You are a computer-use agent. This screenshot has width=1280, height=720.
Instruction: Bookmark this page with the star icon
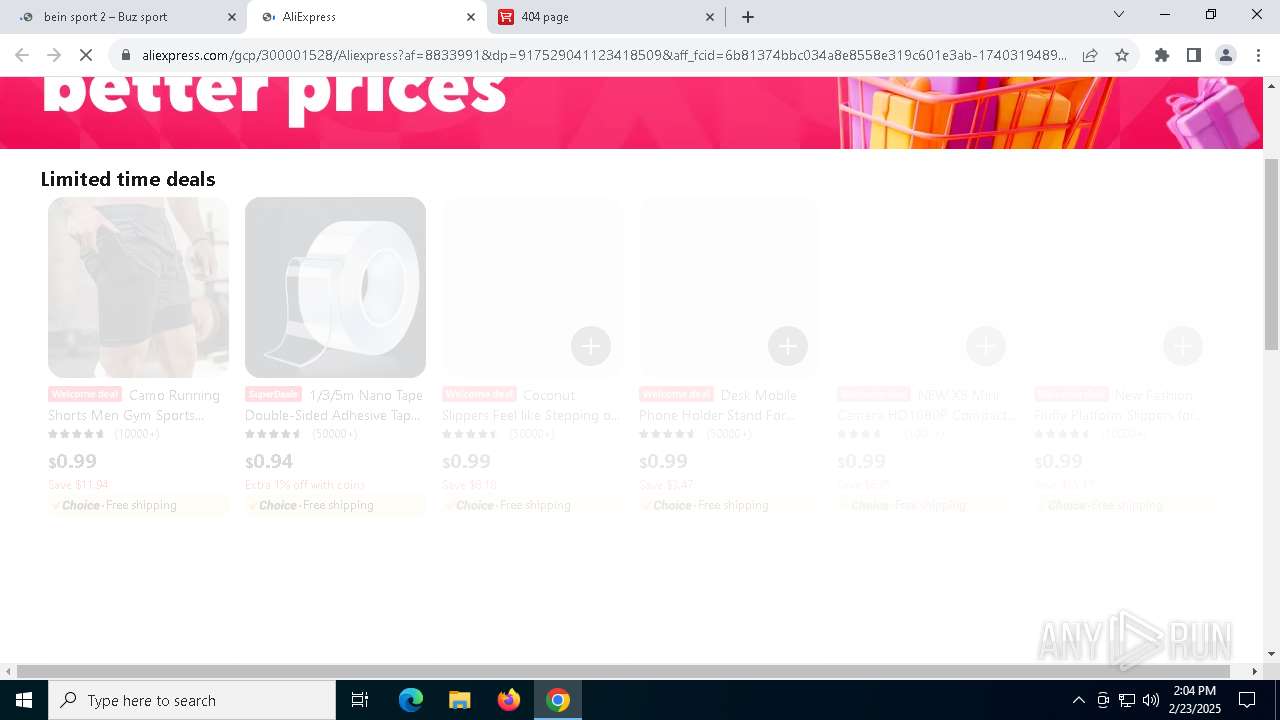click(1122, 55)
